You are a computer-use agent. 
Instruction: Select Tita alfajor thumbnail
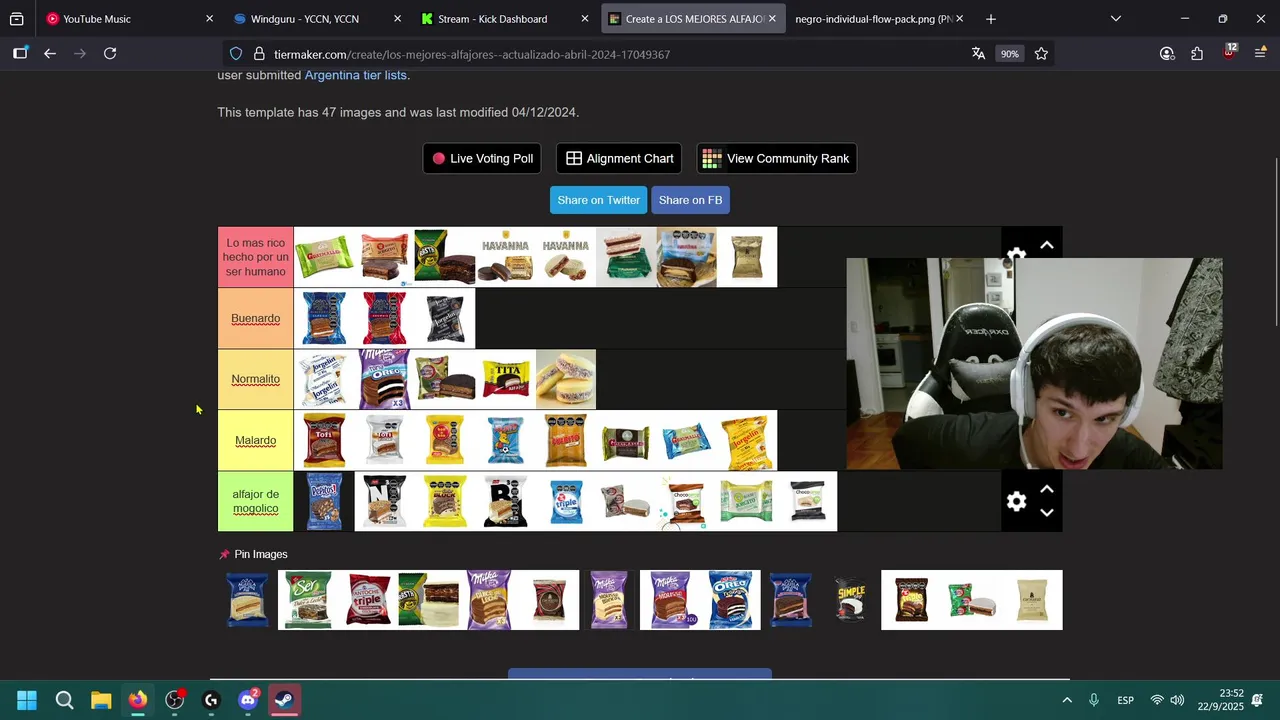pyautogui.click(x=505, y=379)
